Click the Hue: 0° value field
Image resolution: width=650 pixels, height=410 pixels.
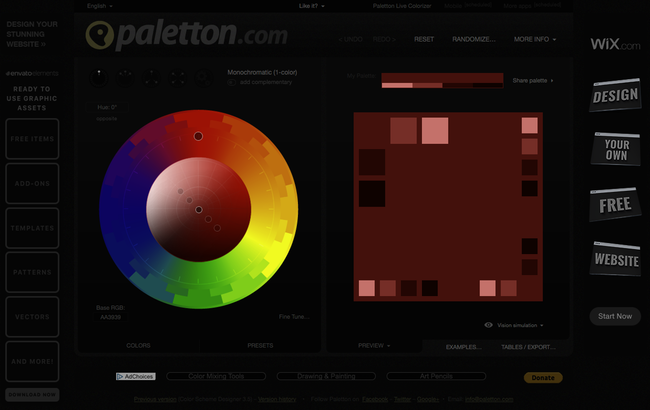(107, 107)
